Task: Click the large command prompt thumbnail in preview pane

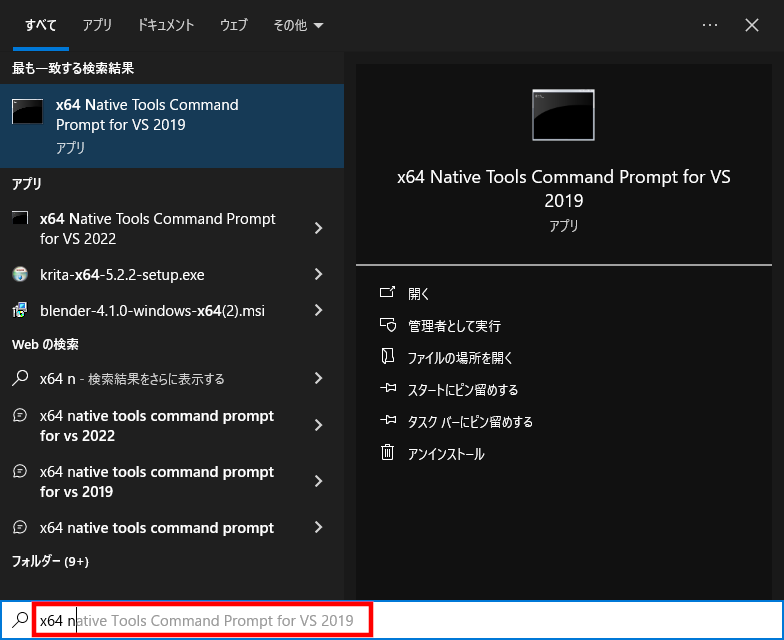Action: 564,115
